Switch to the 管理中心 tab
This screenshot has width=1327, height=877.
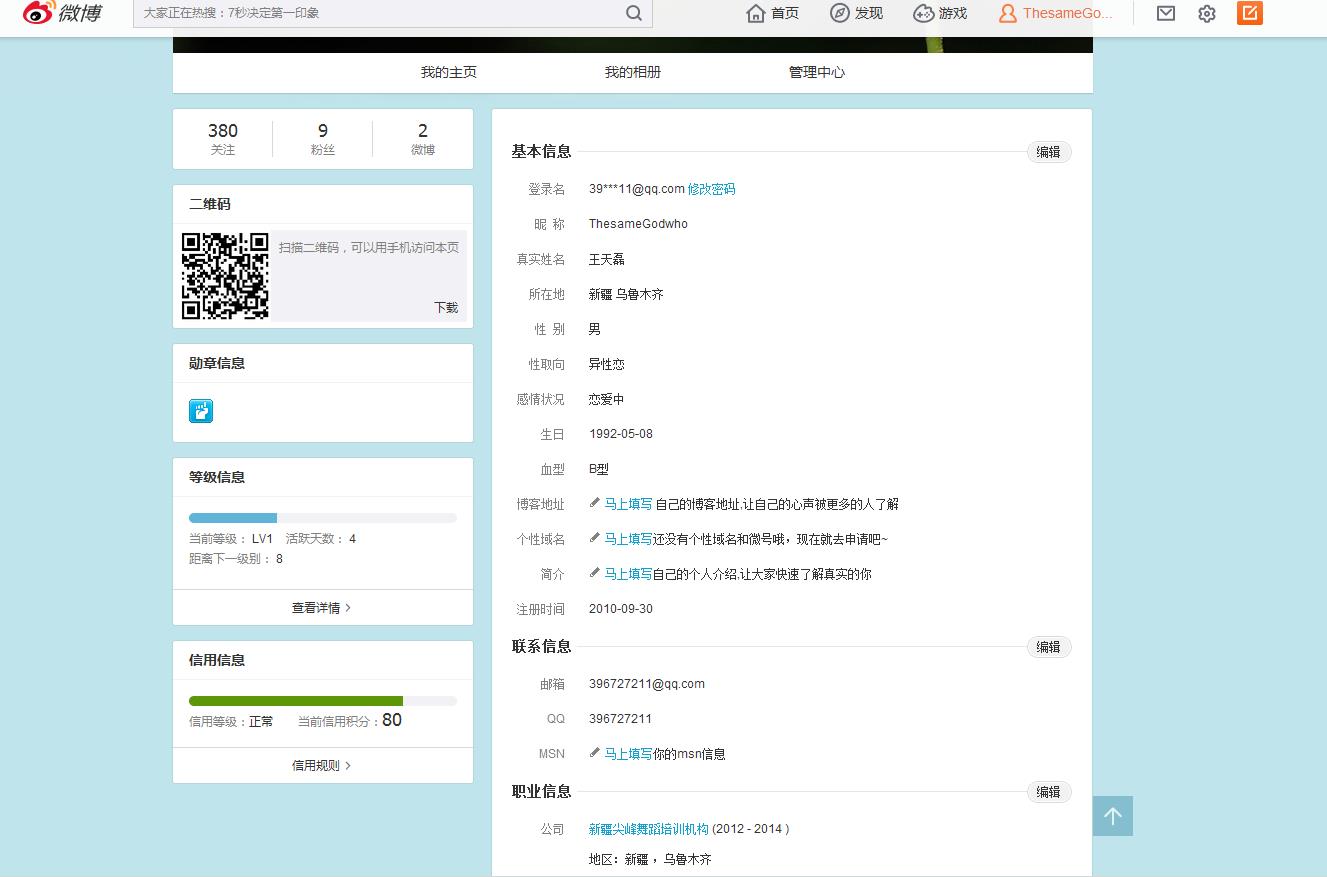(816, 72)
